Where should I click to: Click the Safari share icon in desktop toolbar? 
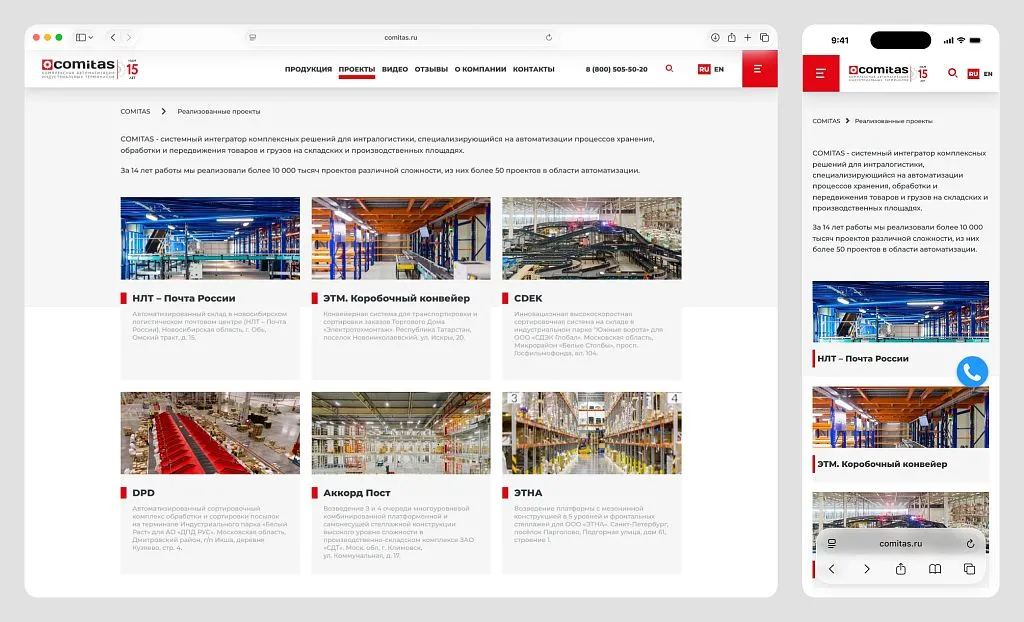(731, 37)
